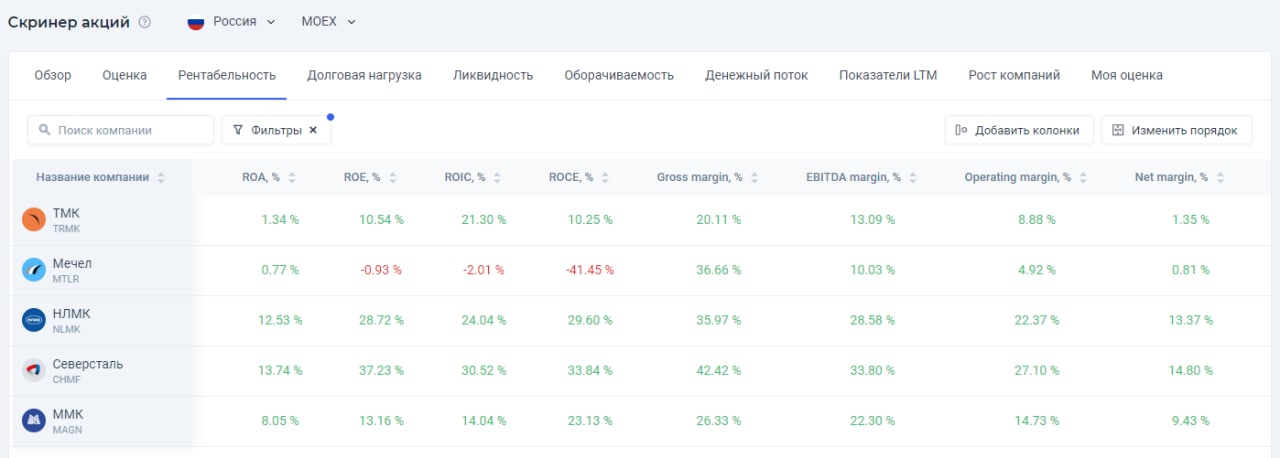Switch to the Оценка tab

click(125, 75)
